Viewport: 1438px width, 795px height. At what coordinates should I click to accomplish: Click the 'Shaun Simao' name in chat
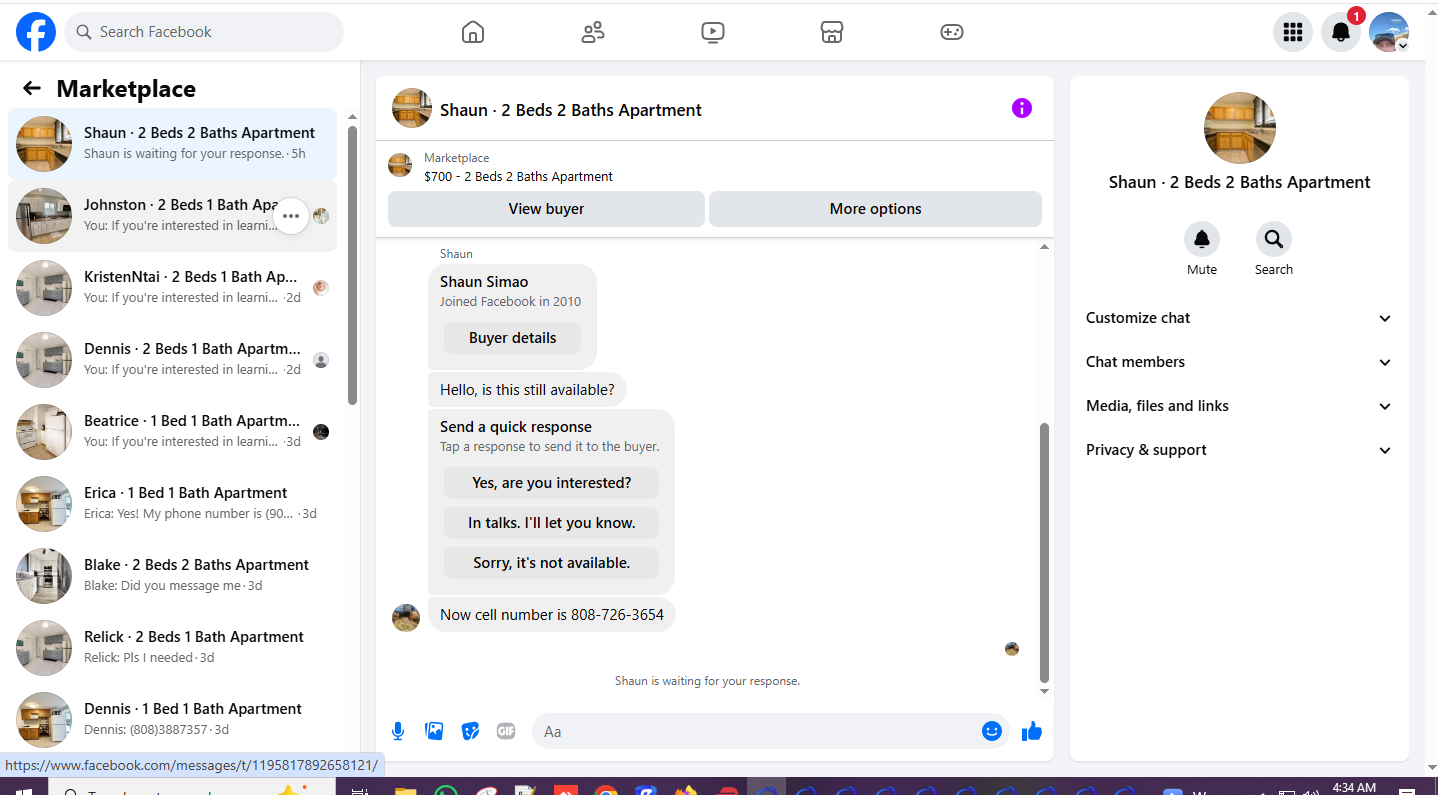pos(484,282)
